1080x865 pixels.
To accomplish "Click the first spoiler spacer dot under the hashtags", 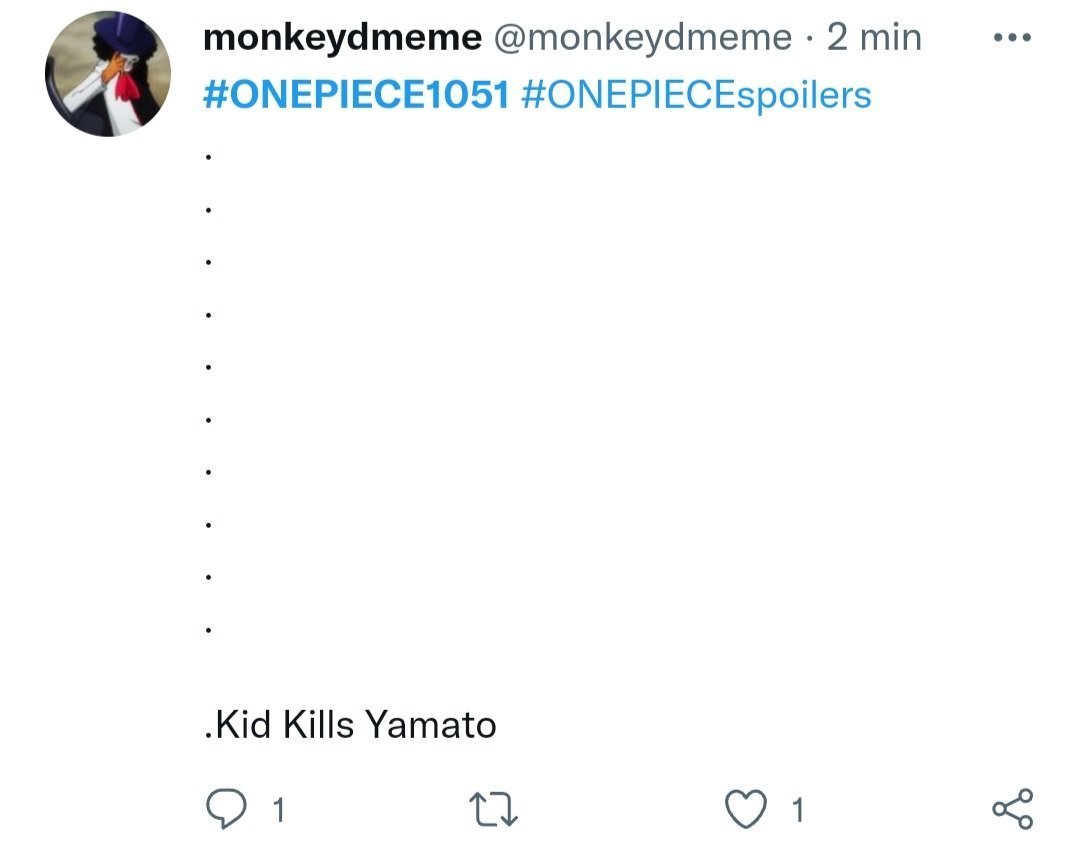I will click(x=208, y=157).
